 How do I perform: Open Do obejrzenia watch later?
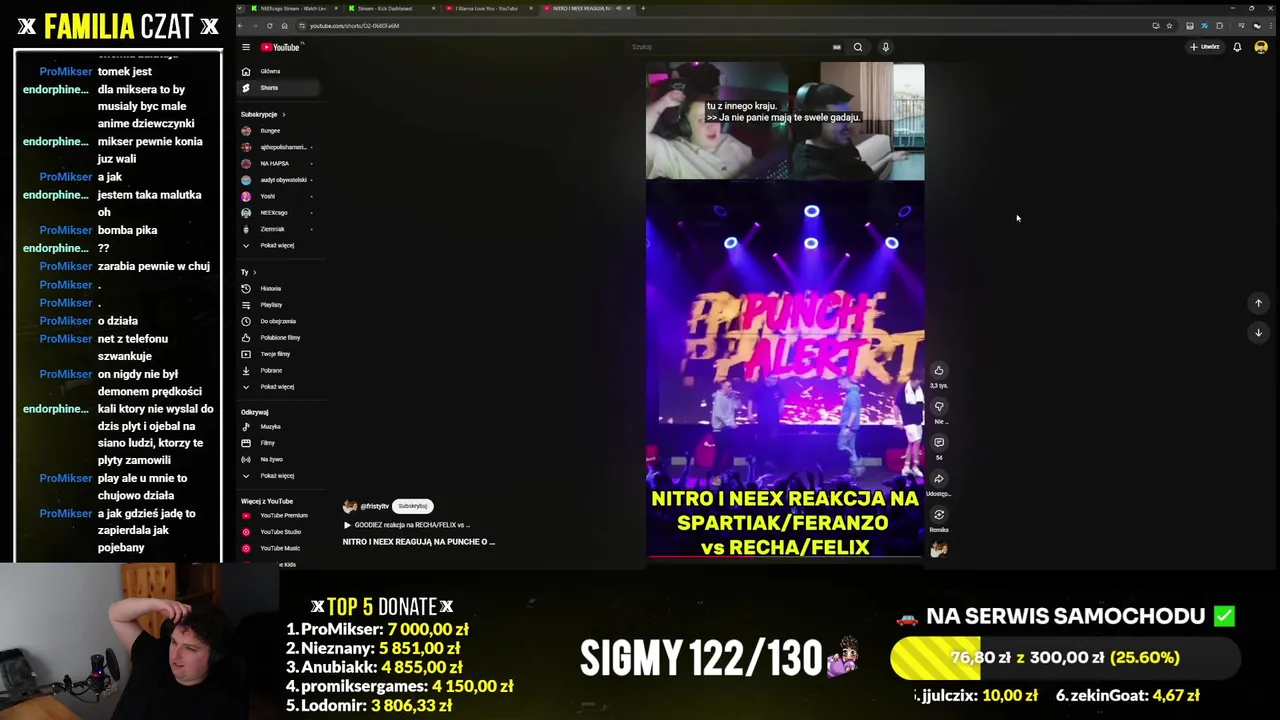click(278, 321)
